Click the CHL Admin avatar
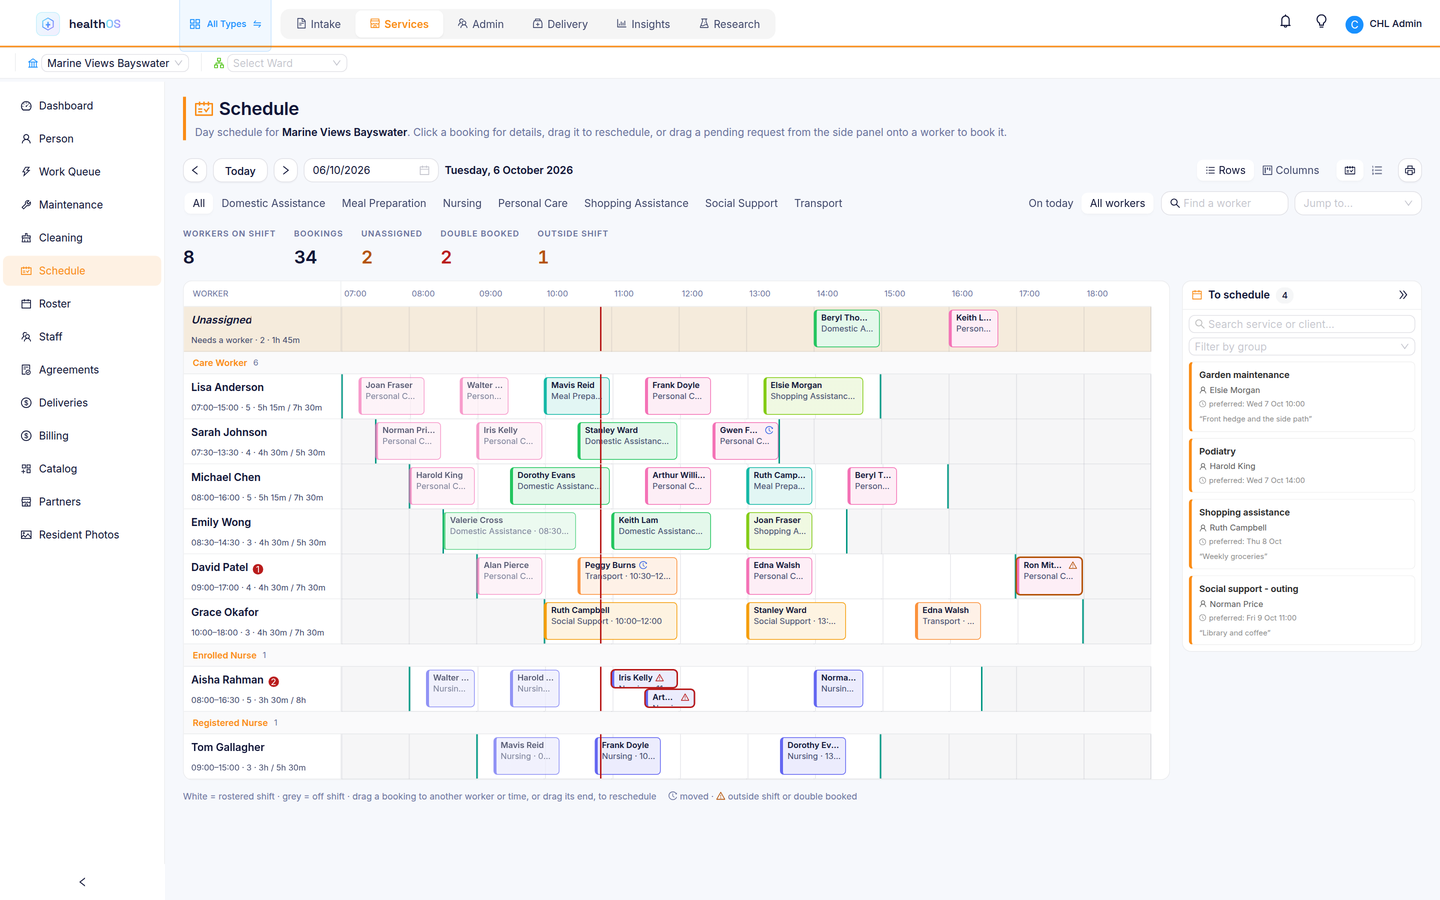The height and width of the screenshot is (900, 1440). [x=1354, y=24]
